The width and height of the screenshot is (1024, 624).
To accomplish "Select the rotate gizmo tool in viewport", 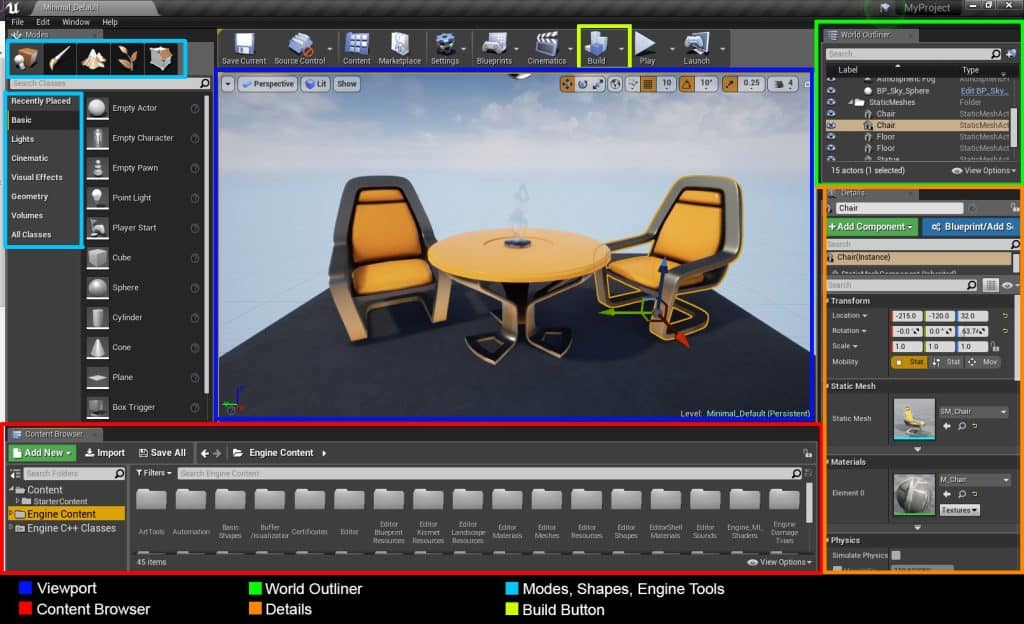I will pyautogui.click(x=583, y=84).
